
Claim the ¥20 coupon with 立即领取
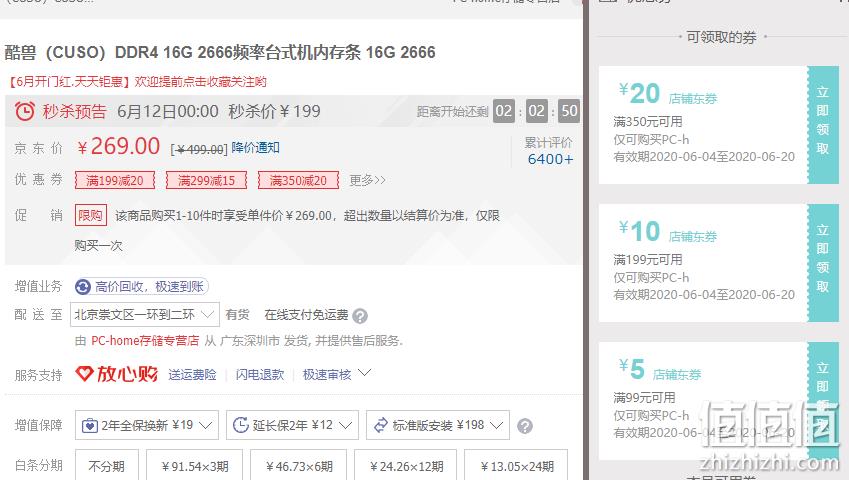tap(823, 125)
